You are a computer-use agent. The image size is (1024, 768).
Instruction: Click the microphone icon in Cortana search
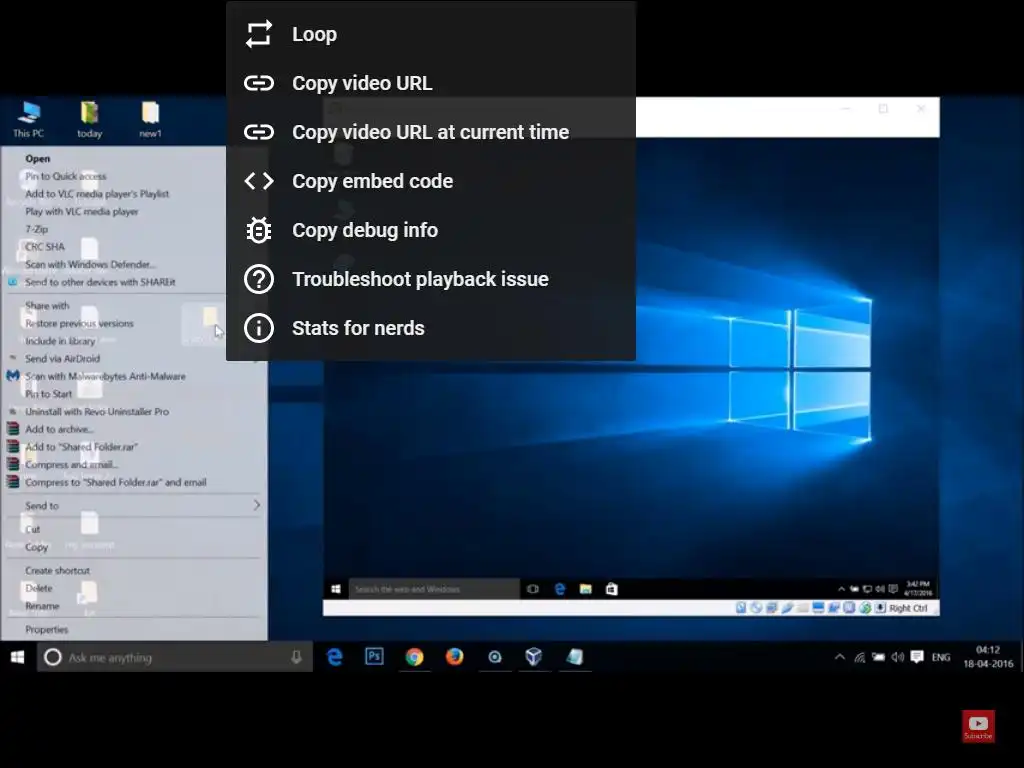[296, 657]
